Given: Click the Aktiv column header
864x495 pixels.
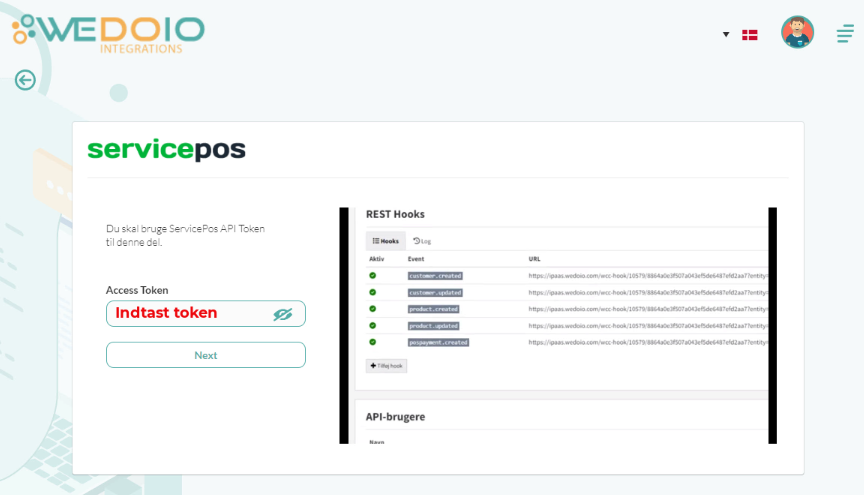Looking at the screenshot, I should 376,259.
